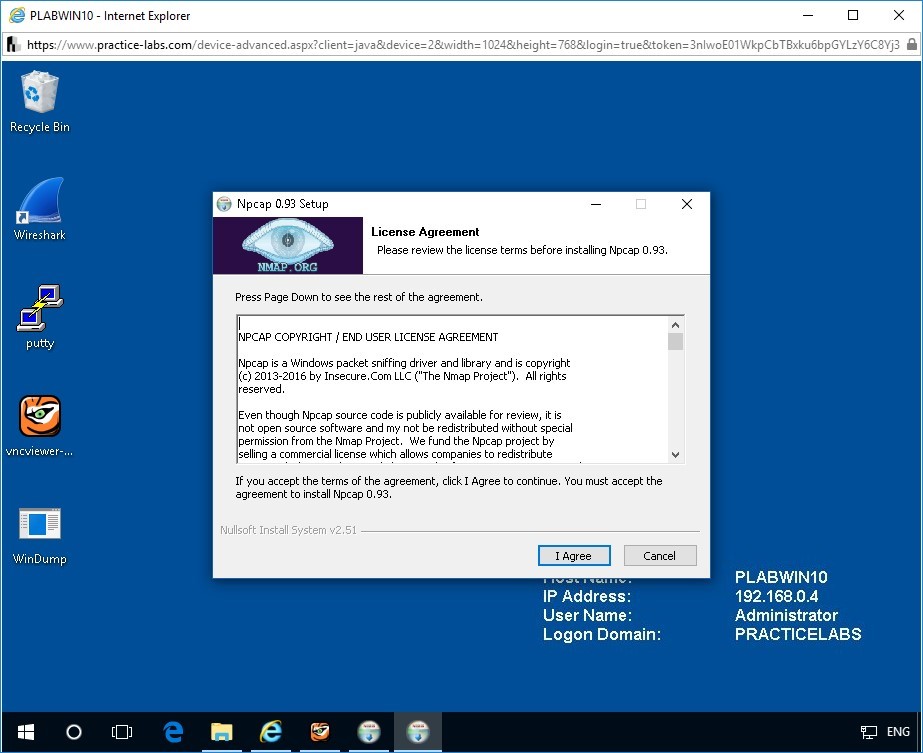Image resolution: width=923 pixels, height=753 pixels.
Task: Switch to first installer taskbar icon
Action: pyautogui.click(x=368, y=732)
